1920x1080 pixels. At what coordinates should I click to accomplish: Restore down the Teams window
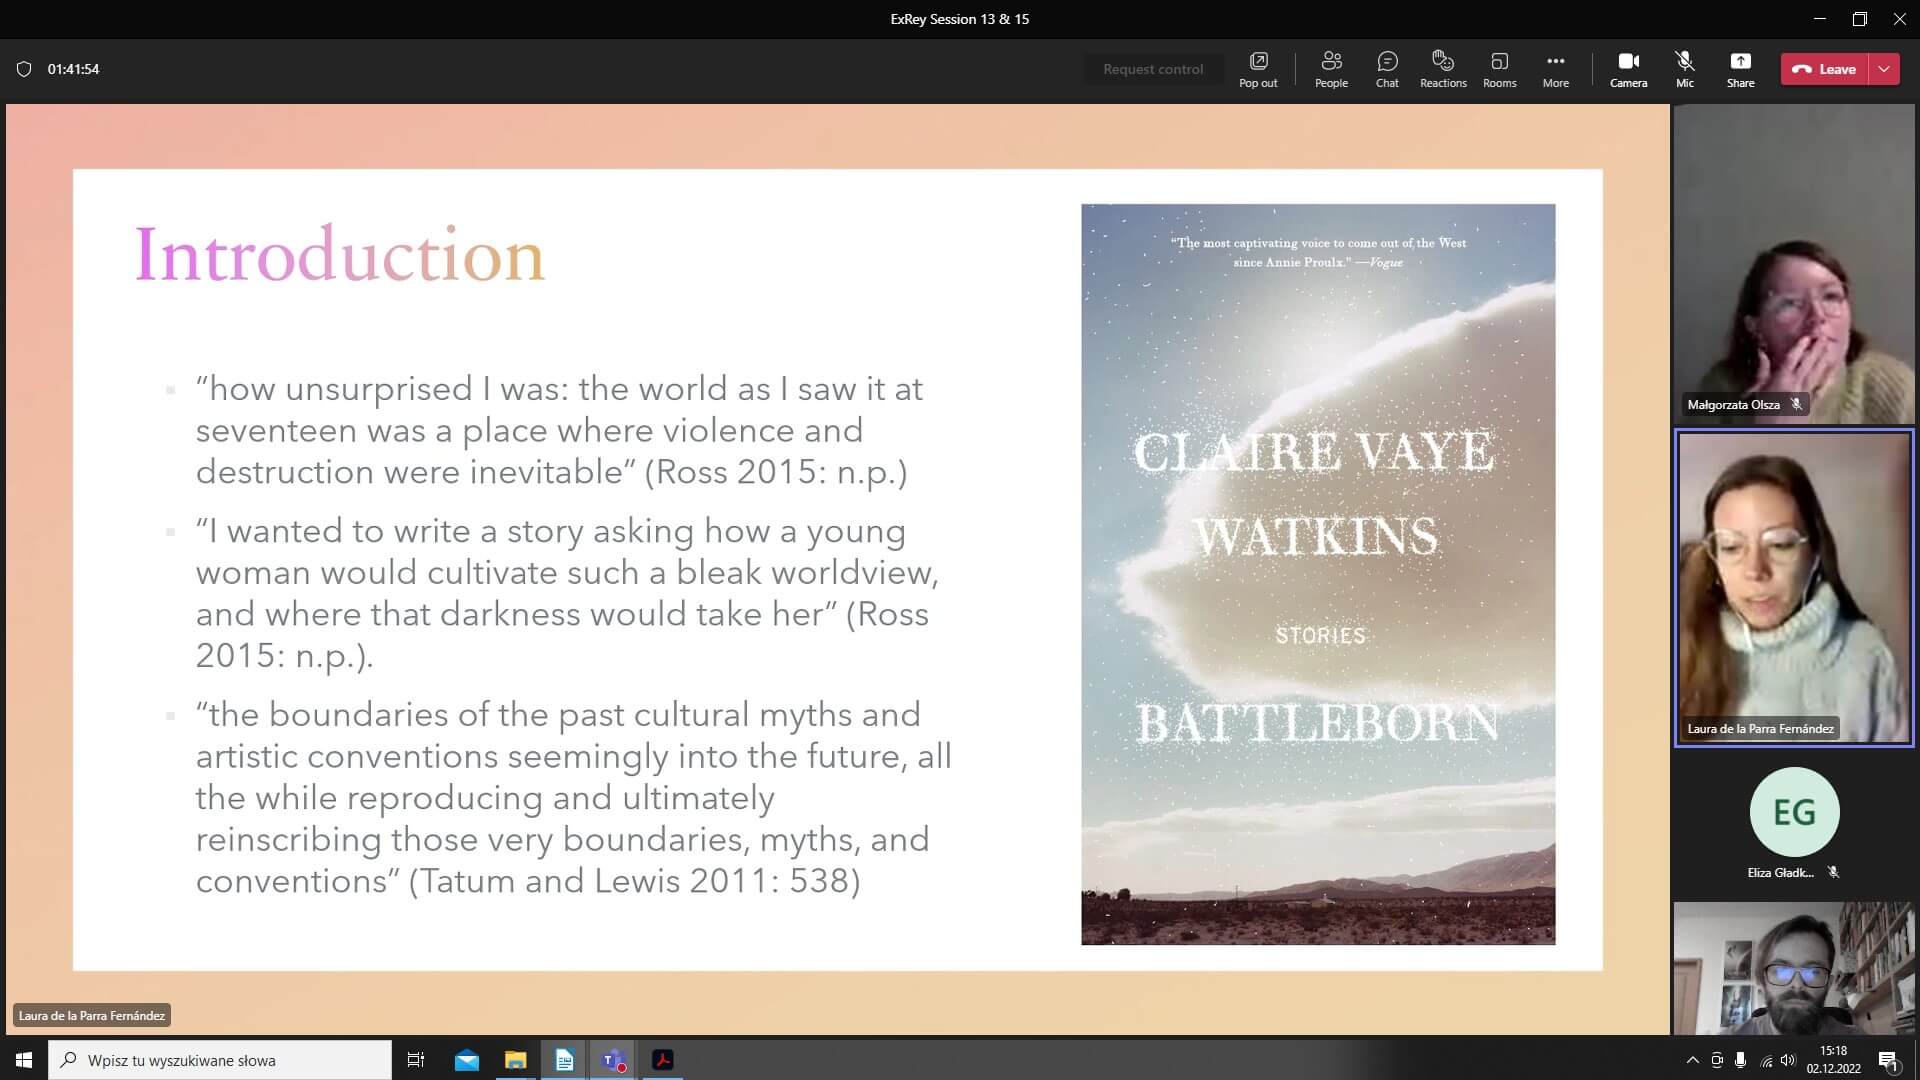[x=1860, y=19]
